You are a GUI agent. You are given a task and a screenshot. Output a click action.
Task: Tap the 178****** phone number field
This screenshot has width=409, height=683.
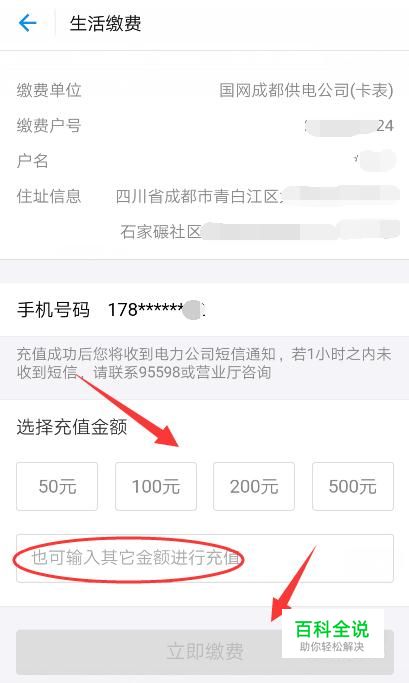coord(157,310)
